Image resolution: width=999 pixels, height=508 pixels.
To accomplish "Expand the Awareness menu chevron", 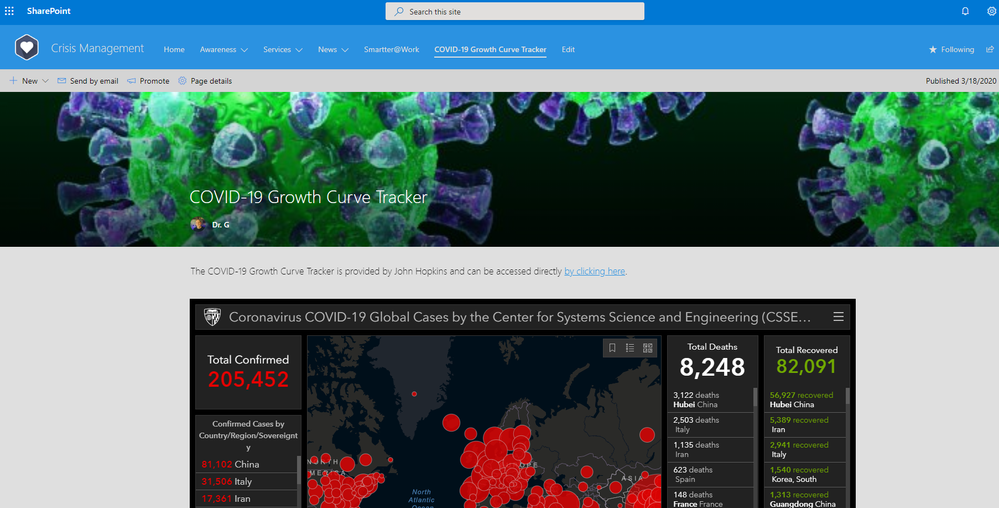I will [x=244, y=50].
